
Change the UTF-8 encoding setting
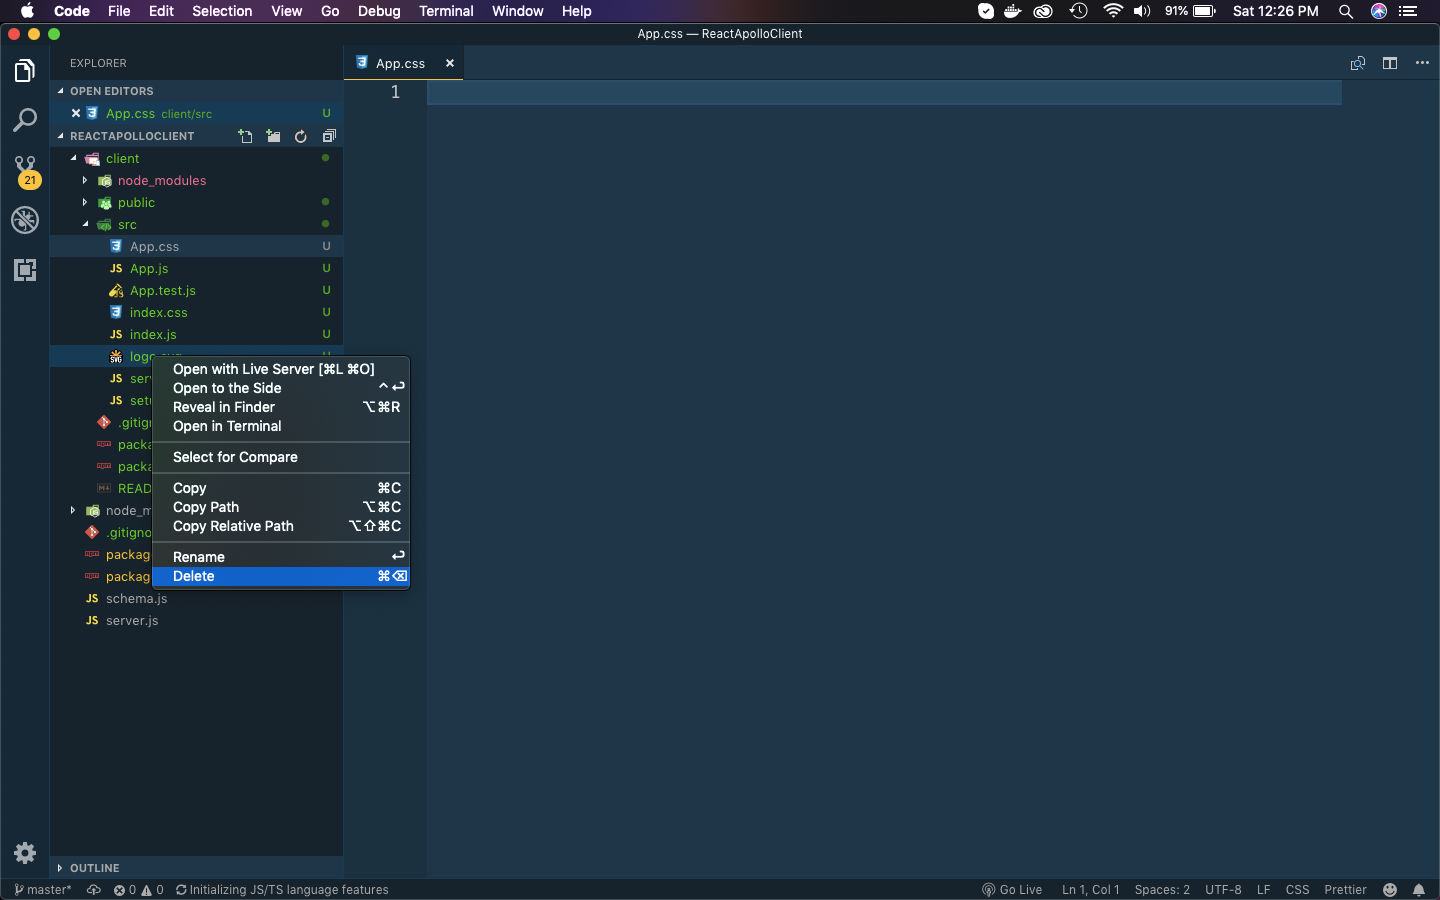coord(1223,889)
